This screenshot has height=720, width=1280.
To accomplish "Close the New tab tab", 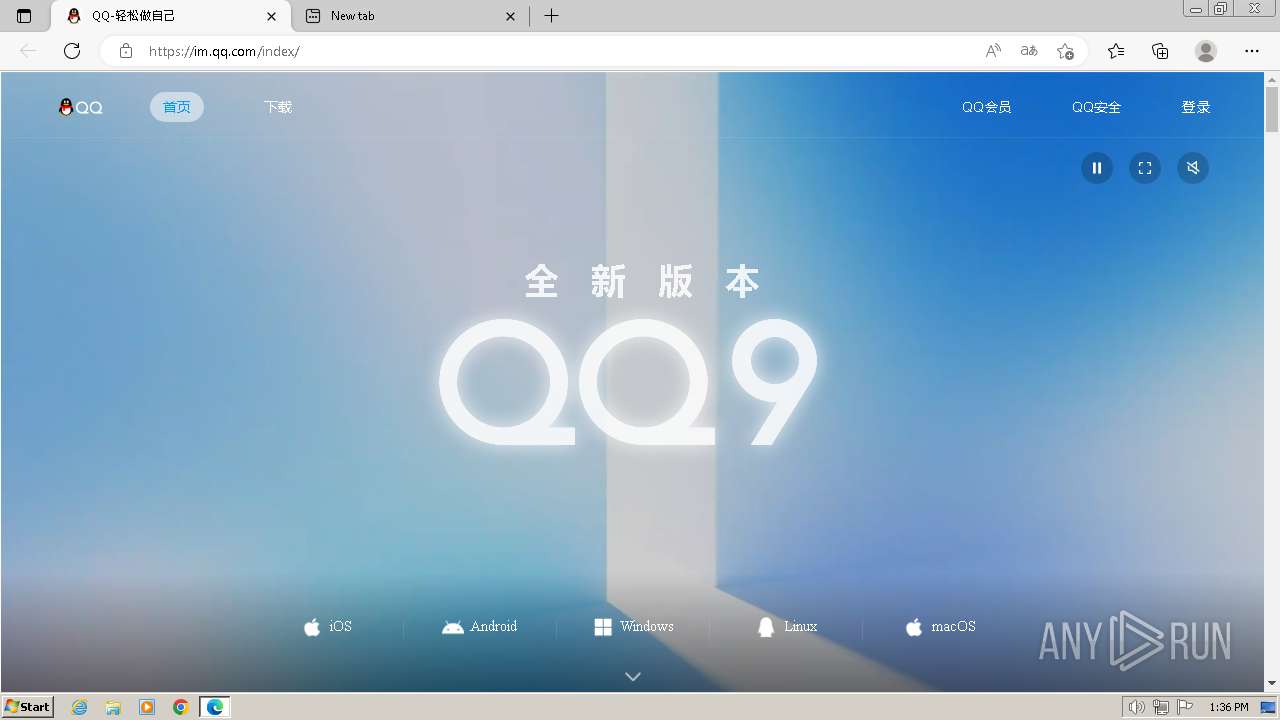I will pos(511,16).
